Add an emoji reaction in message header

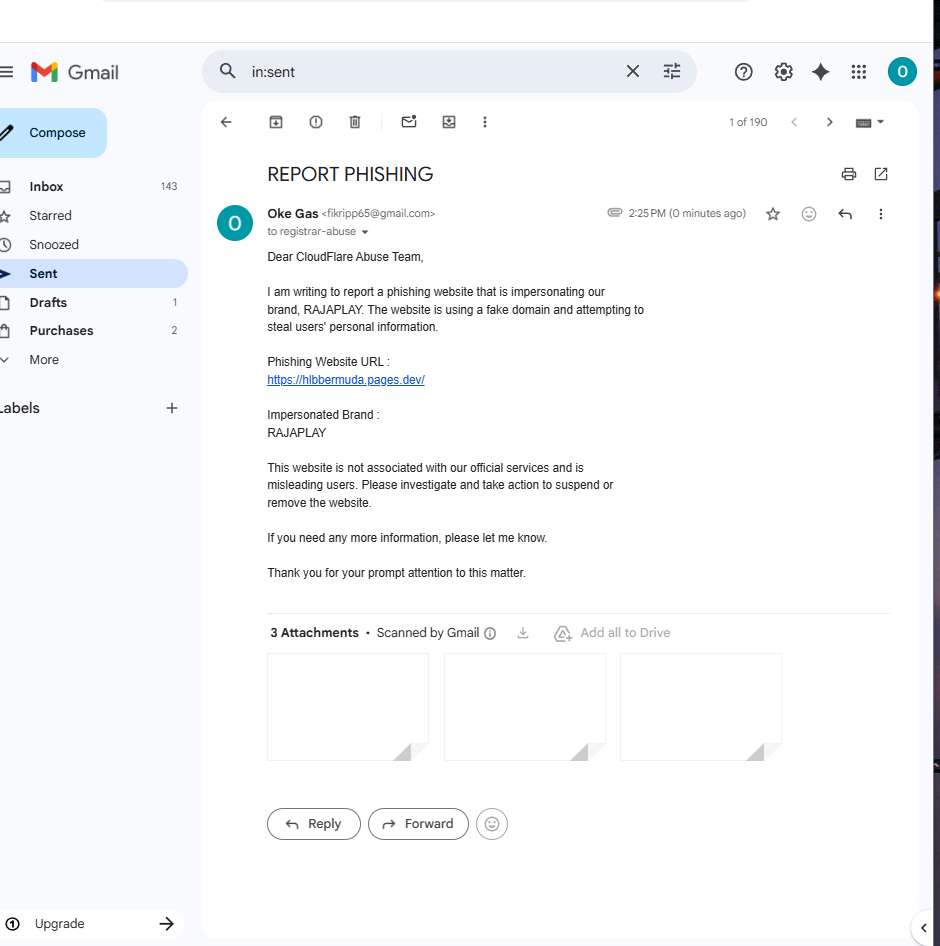pos(809,214)
